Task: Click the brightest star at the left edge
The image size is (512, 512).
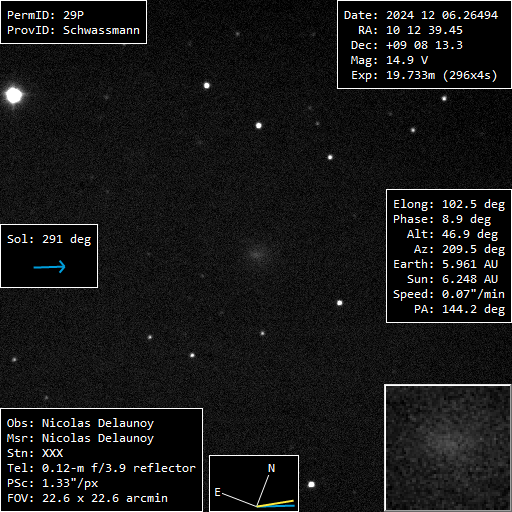Action: (14, 95)
